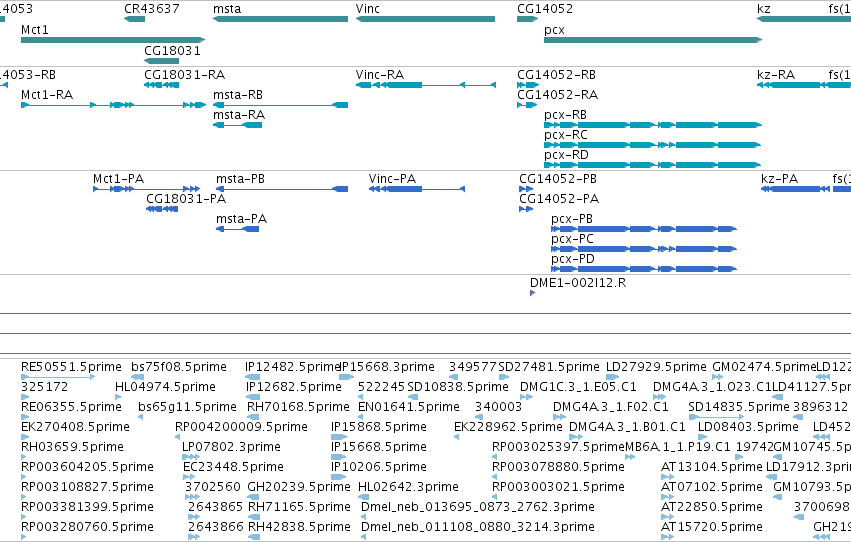Select the Dmel_neb_011108_0880_3214.3prime label
Viewport: 851px width, 542px height.
[478, 527]
